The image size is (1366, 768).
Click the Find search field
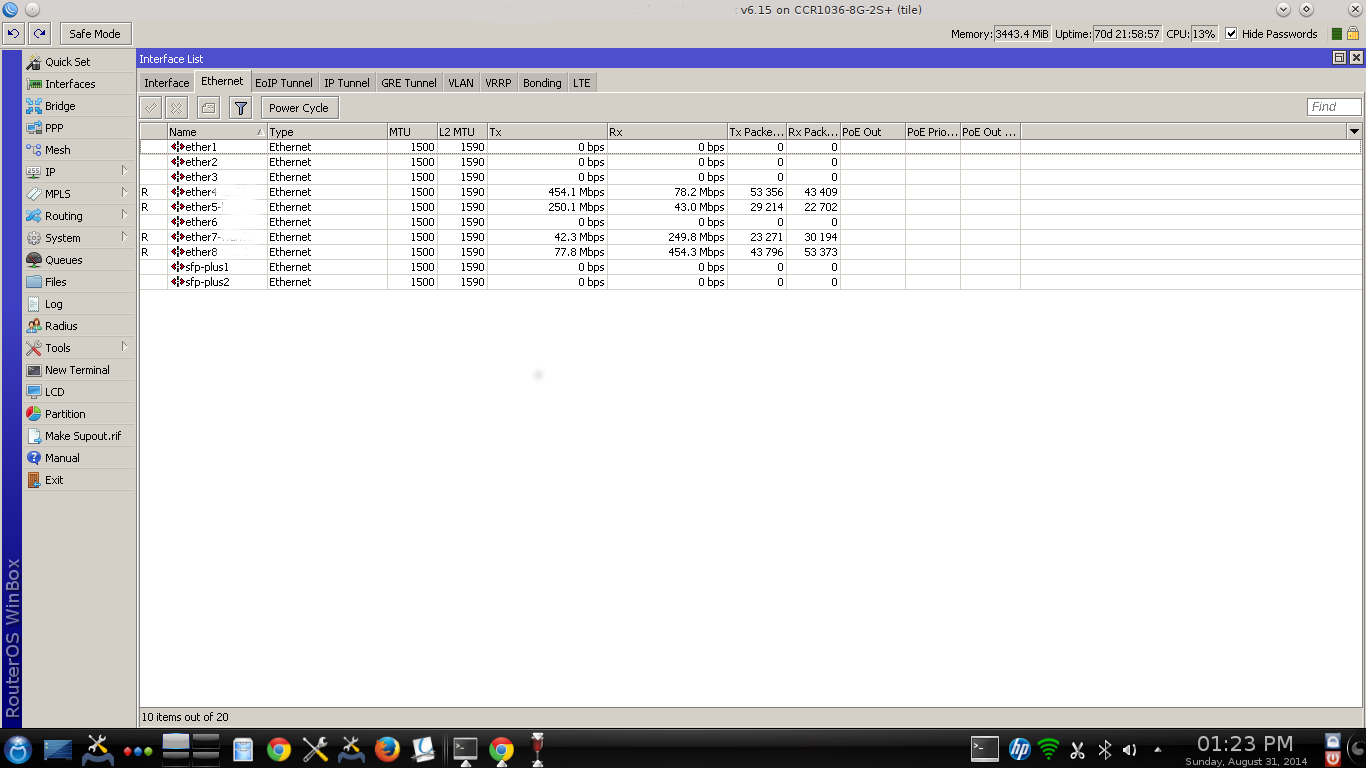pos(1334,107)
